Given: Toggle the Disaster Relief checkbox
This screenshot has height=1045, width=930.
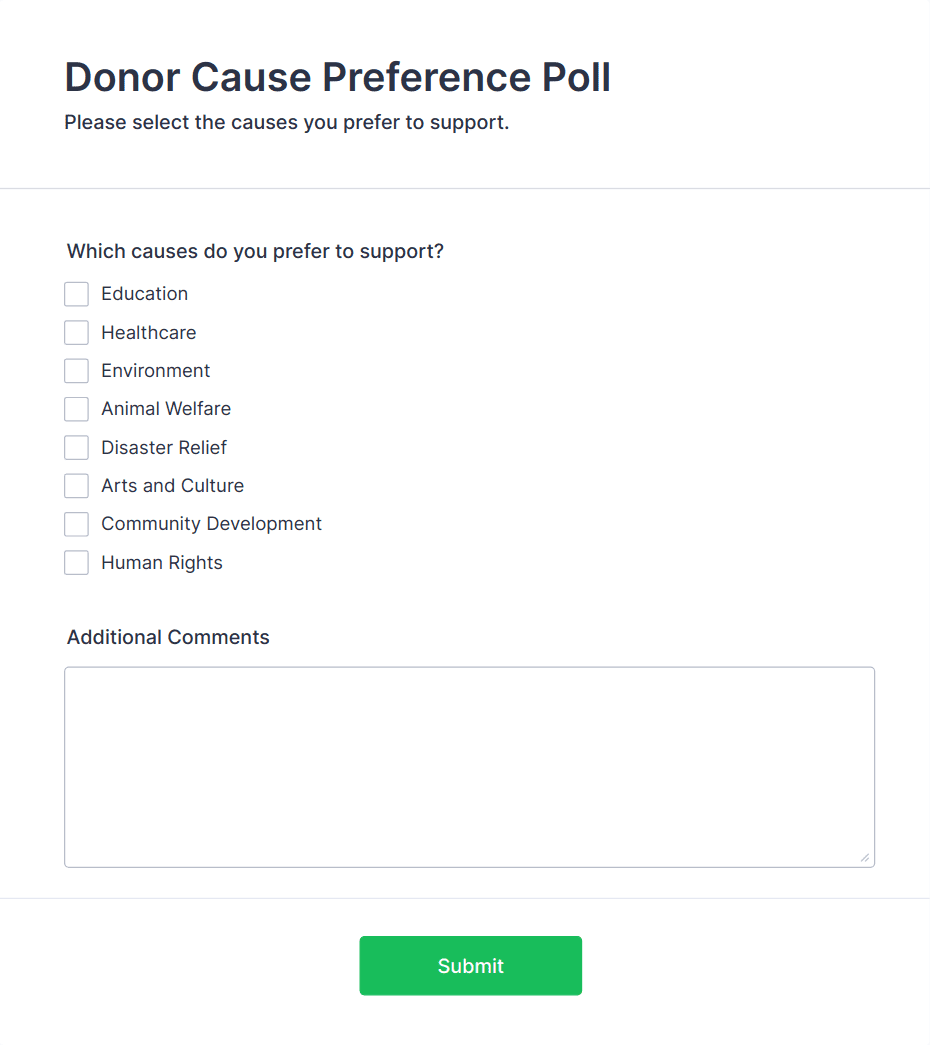Looking at the screenshot, I should click(x=77, y=448).
